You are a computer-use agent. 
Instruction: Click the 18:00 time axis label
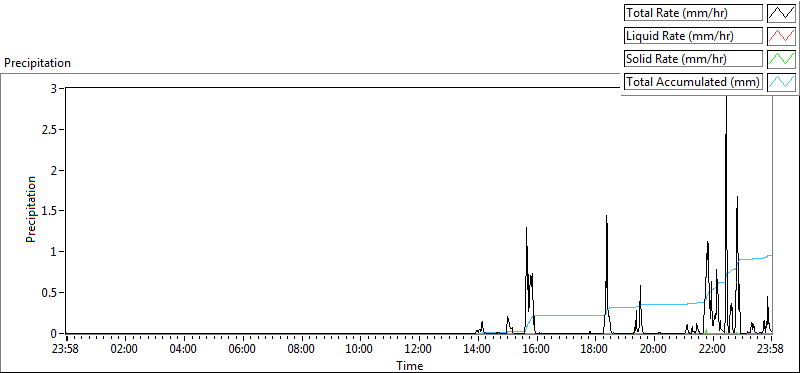tap(594, 350)
